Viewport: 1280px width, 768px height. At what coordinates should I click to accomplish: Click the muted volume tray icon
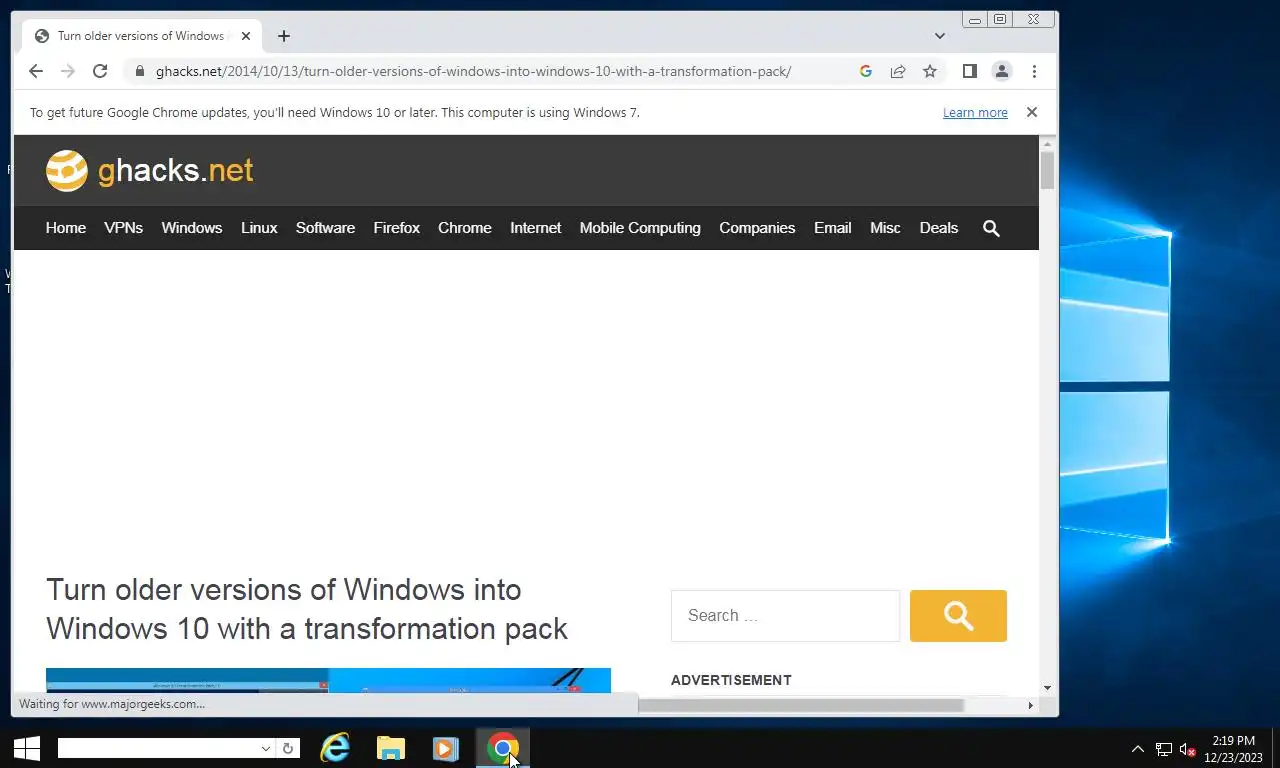pos(1188,749)
